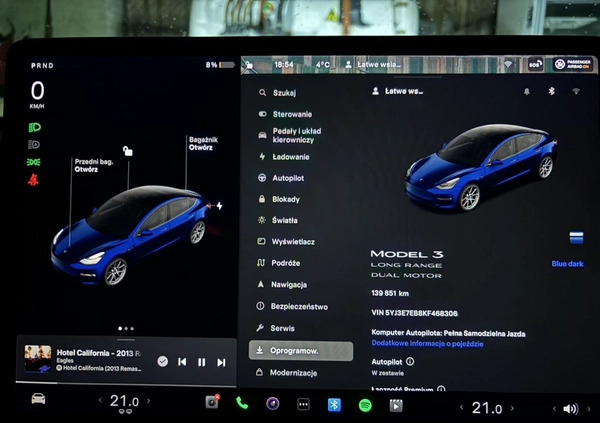Tap the driver 21.0 temperature setting

(x=124, y=402)
